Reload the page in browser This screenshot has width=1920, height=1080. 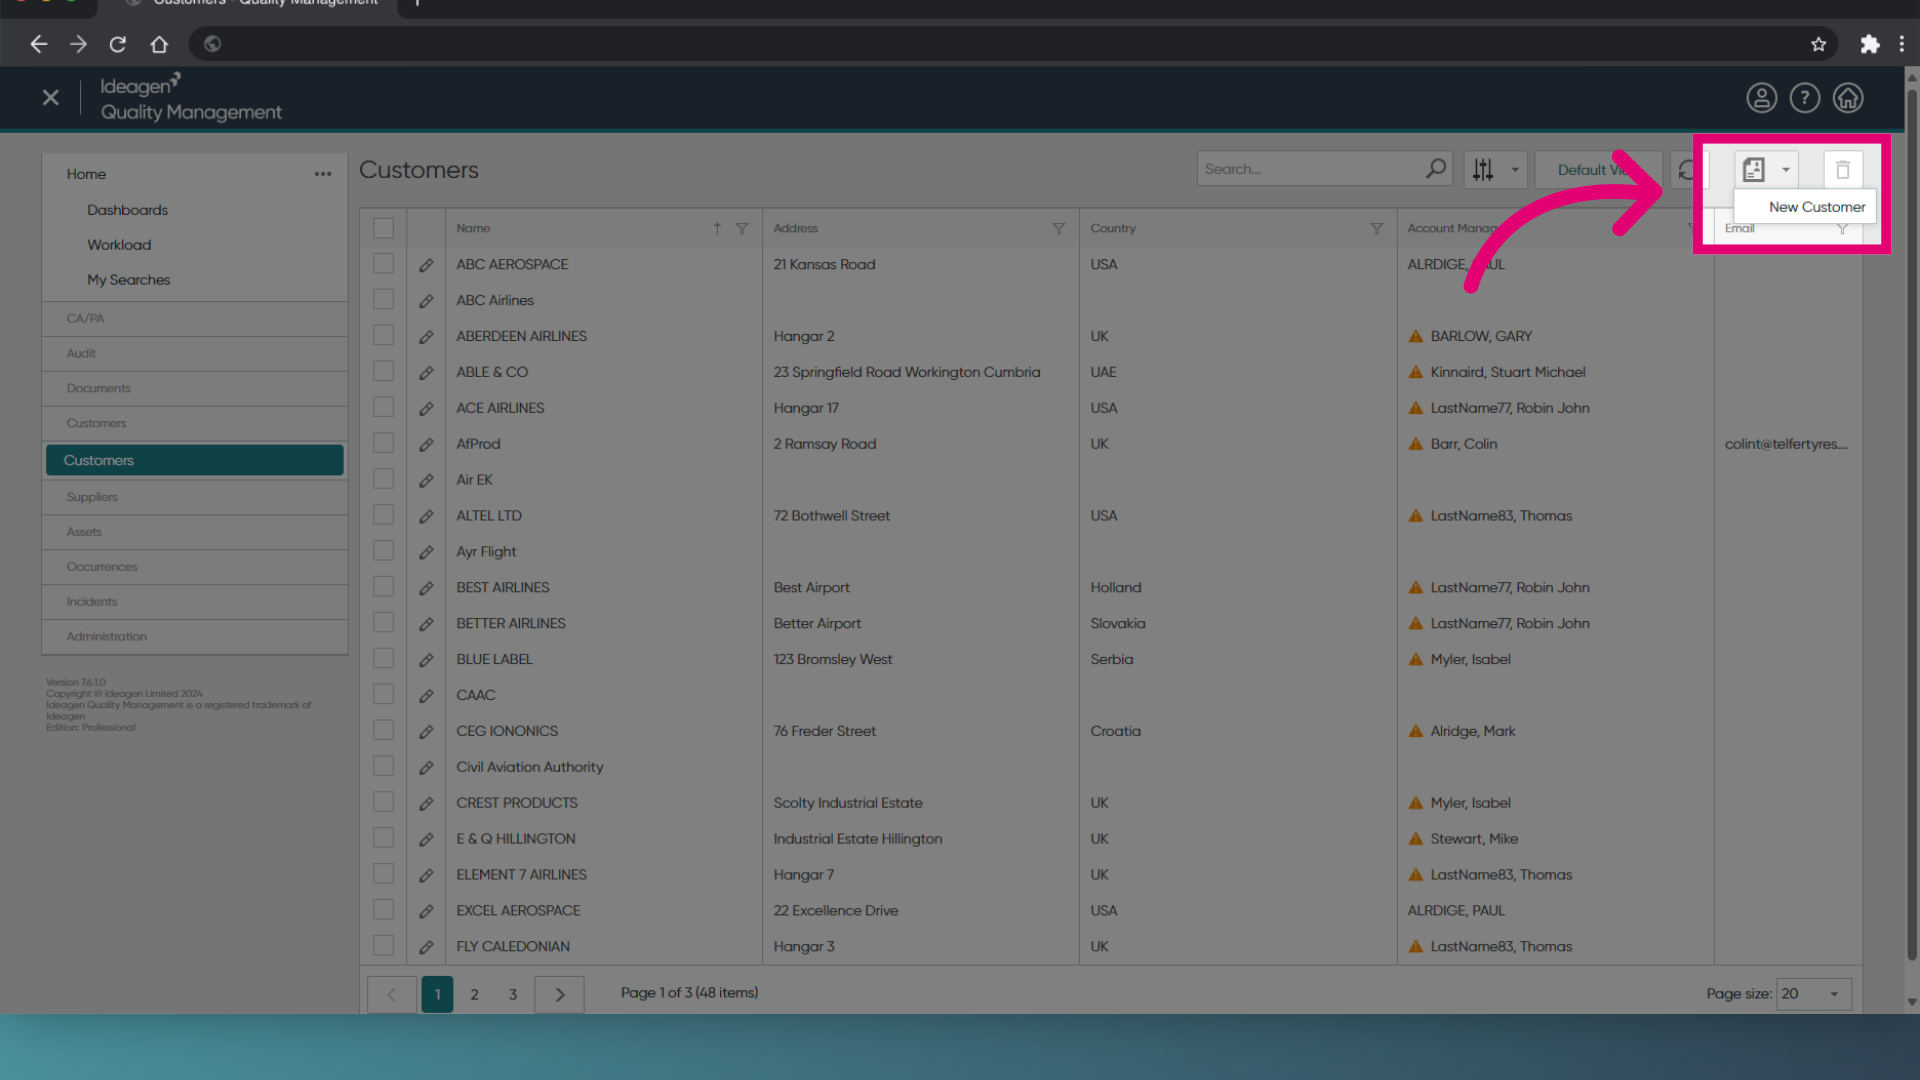click(x=118, y=44)
